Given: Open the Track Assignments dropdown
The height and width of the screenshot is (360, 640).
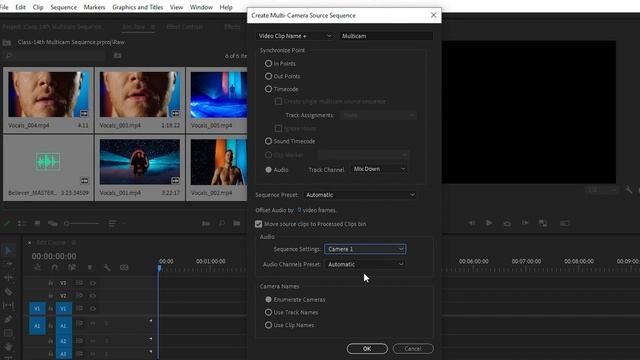Looking at the screenshot, I should click(378, 115).
